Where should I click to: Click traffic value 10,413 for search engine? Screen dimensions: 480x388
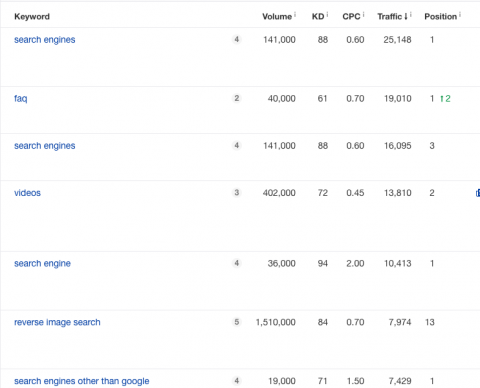coord(398,264)
